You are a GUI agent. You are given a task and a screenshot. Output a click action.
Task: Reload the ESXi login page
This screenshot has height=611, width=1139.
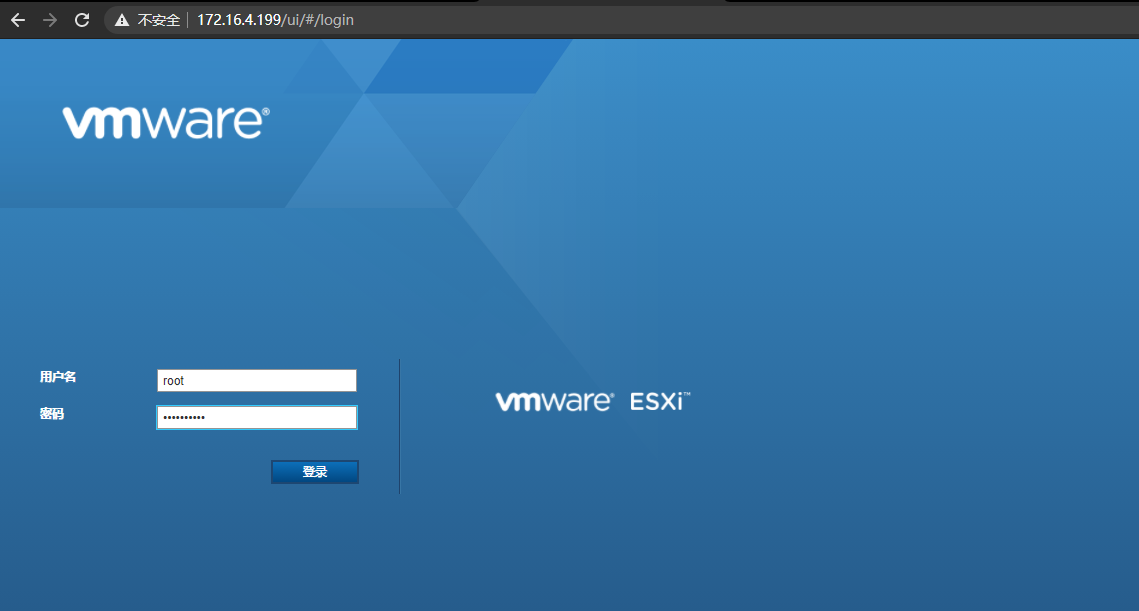pyautogui.click(x=82, y=20)
